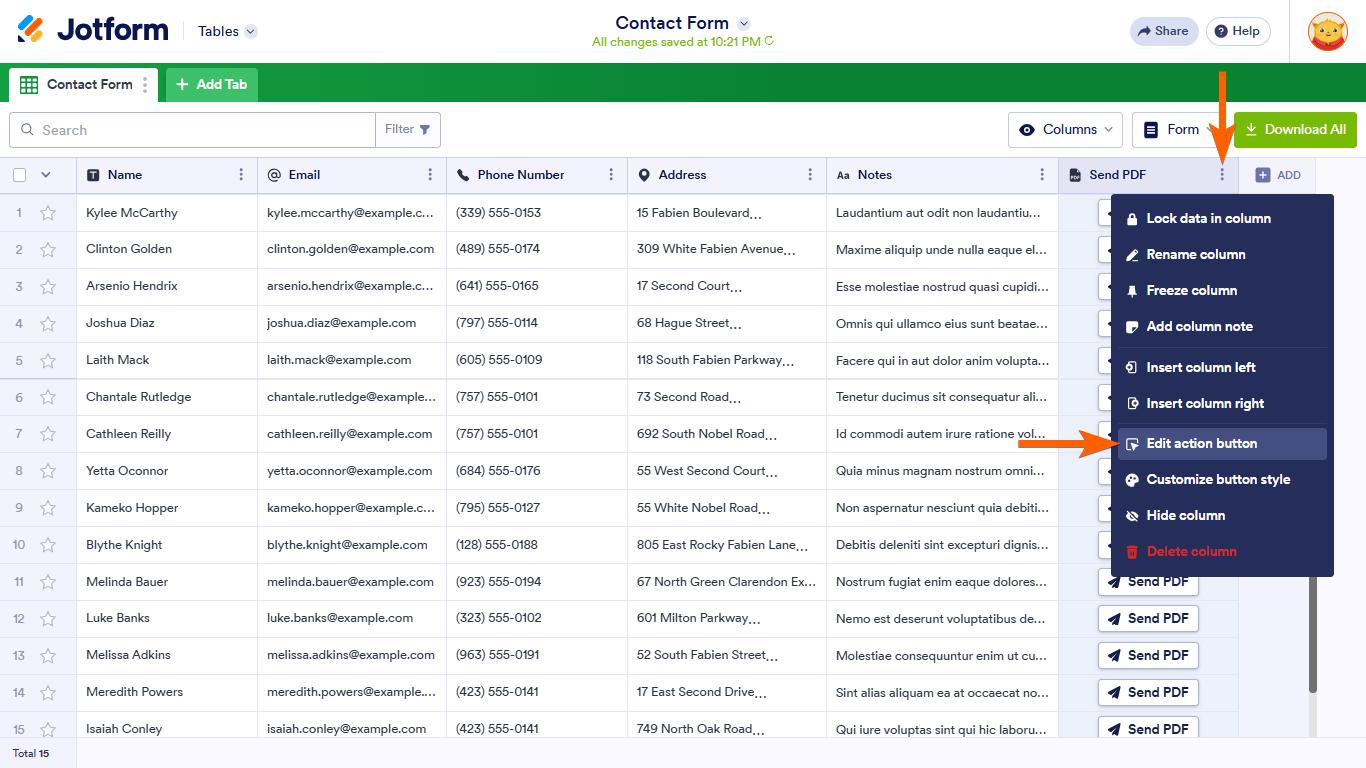Click the three-dot menu on Contact Form tab
1366x768 pixels.
[145, 85]
